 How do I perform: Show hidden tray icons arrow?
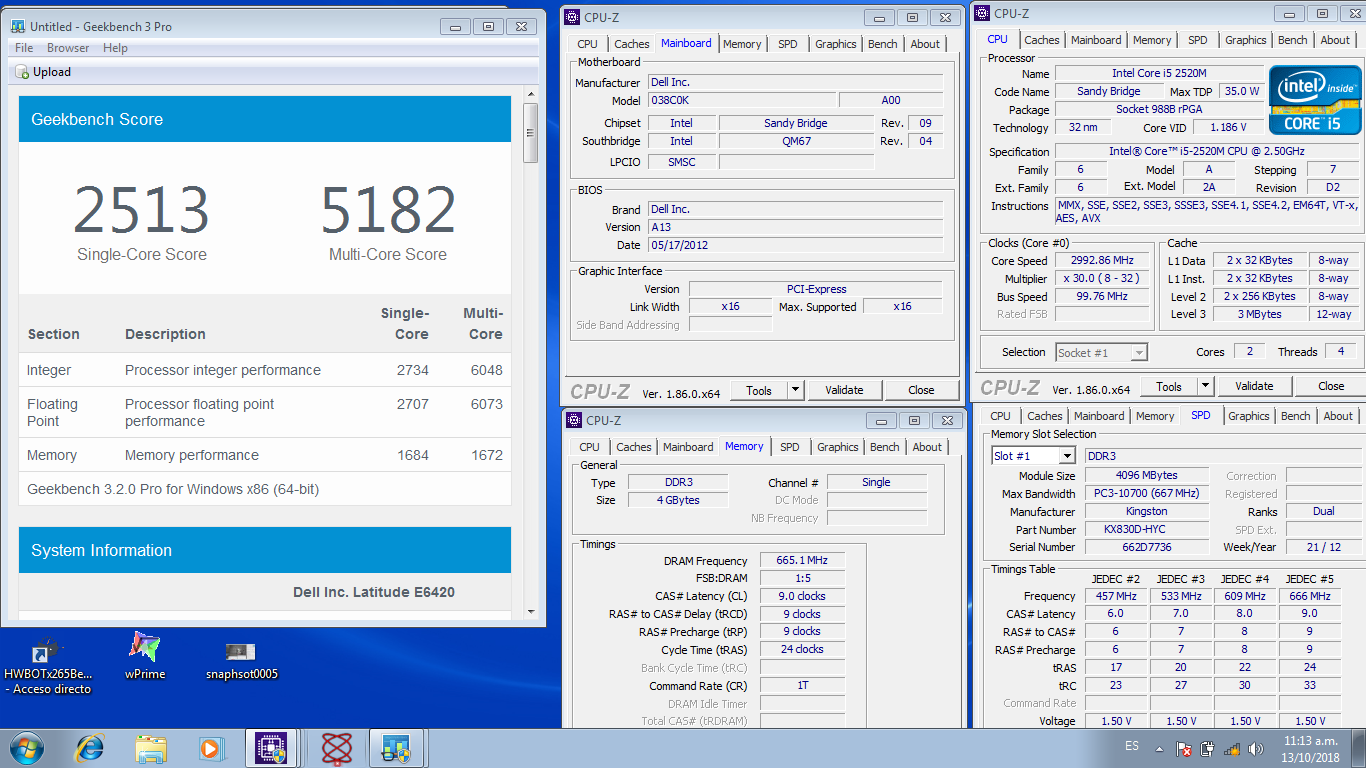pos(1159,748)
